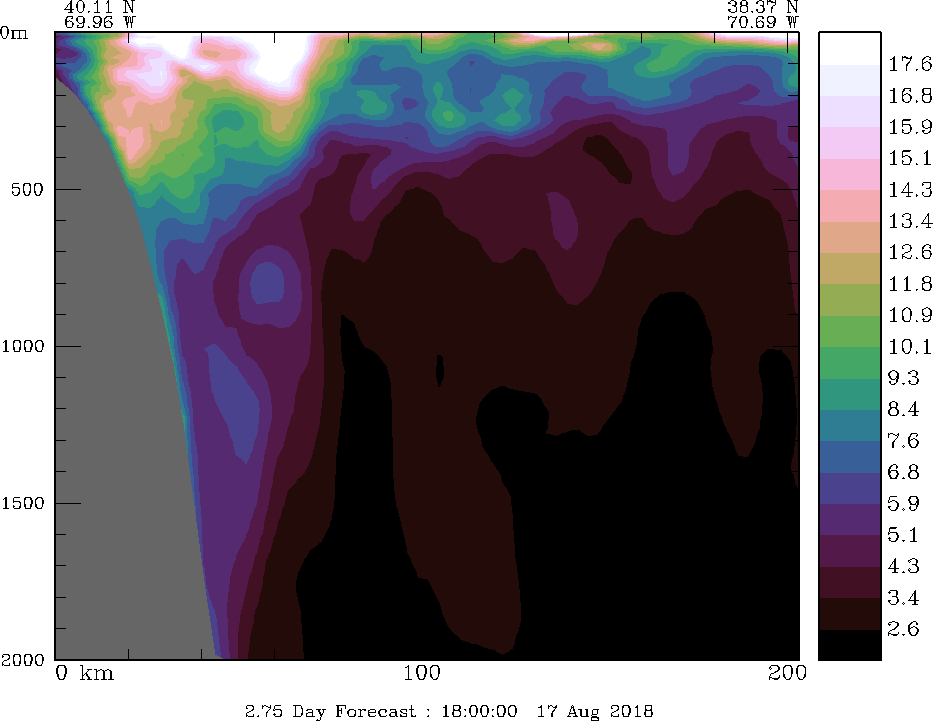Click the 13.4 color scale label
This screenshot has width=933, height=721.
[x=909, y=221]
